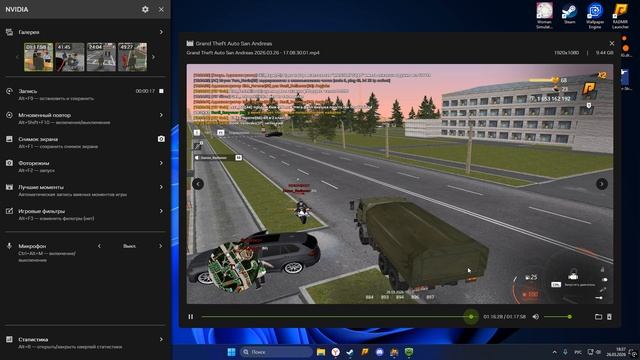Screen dimensions: 640x360
Task: Pause the video playback
Action: [191, 317]
